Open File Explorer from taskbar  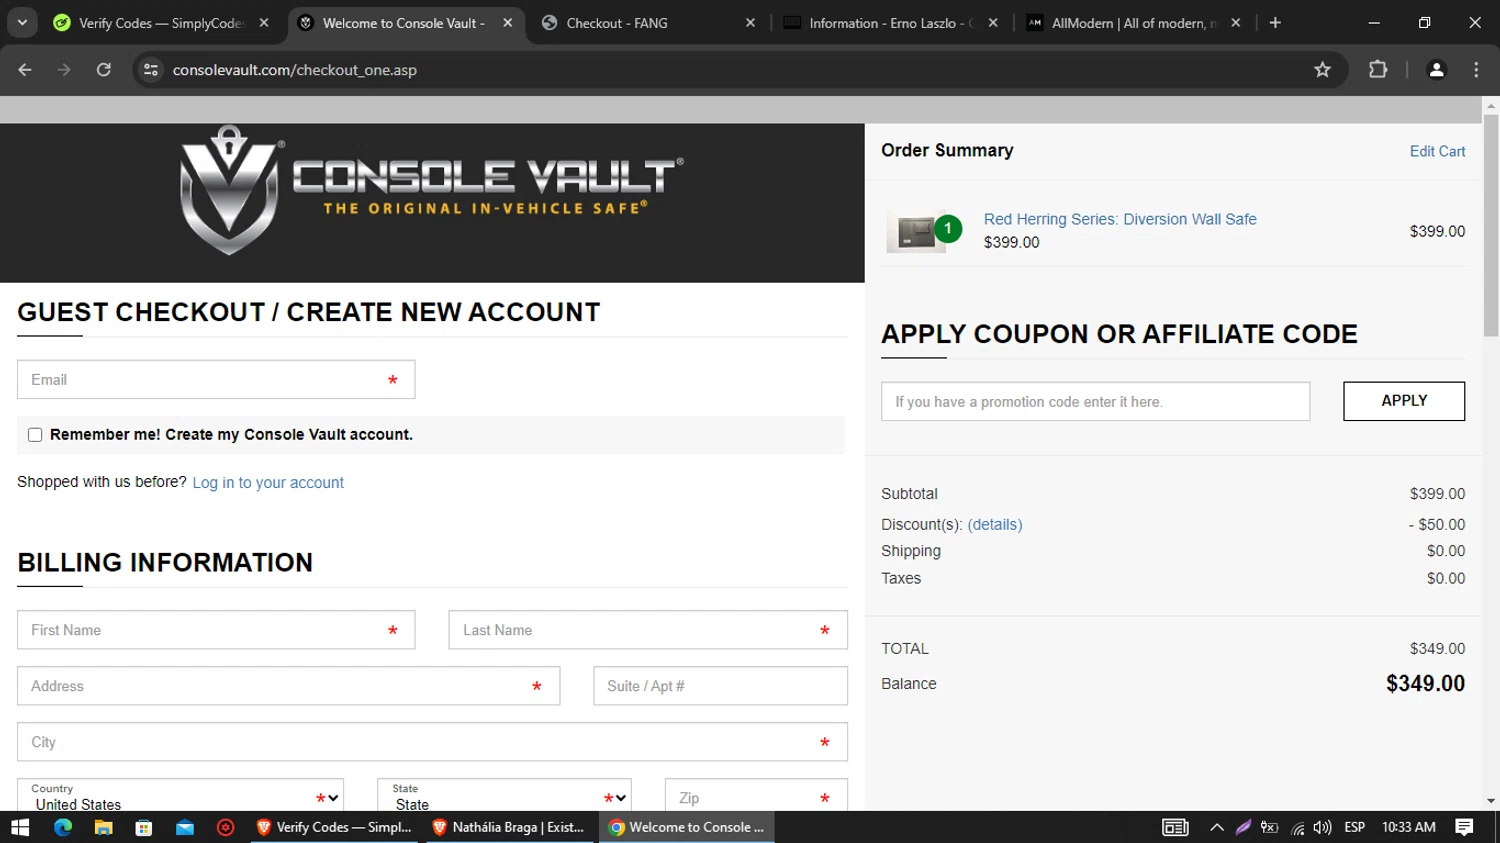(103, 827)
